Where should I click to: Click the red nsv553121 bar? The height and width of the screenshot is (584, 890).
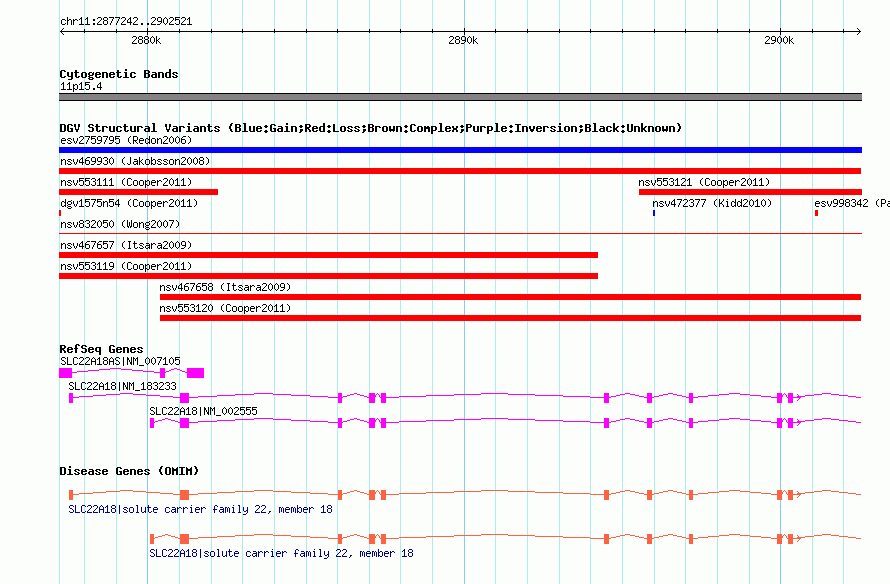click(750, 192)
